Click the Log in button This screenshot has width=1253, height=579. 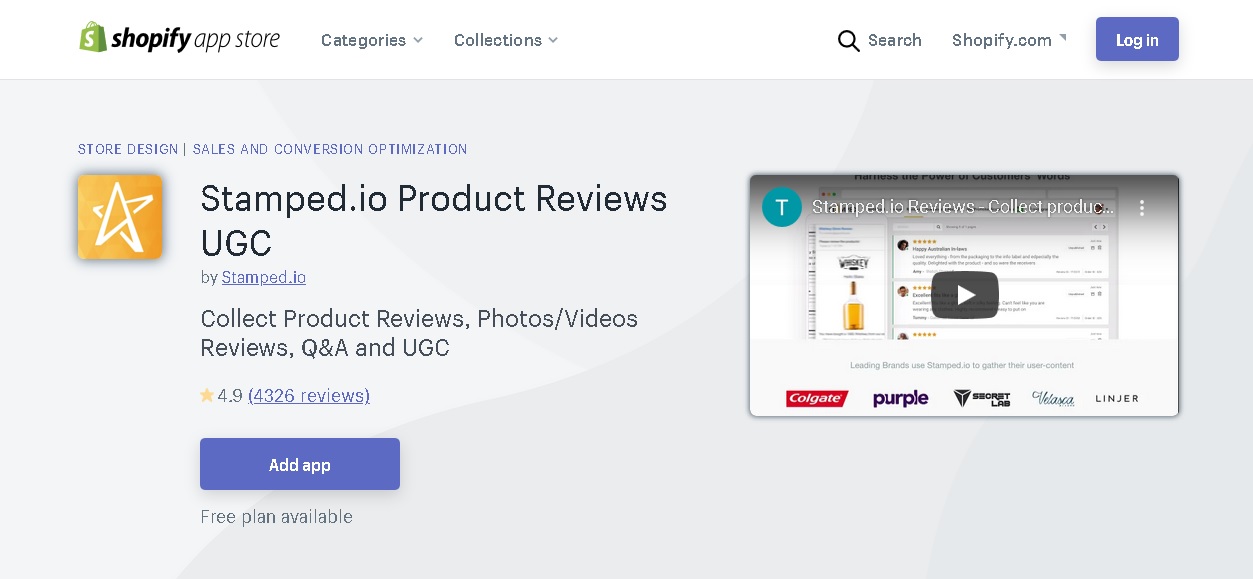pyautogui.click(x=1137, y=39)
